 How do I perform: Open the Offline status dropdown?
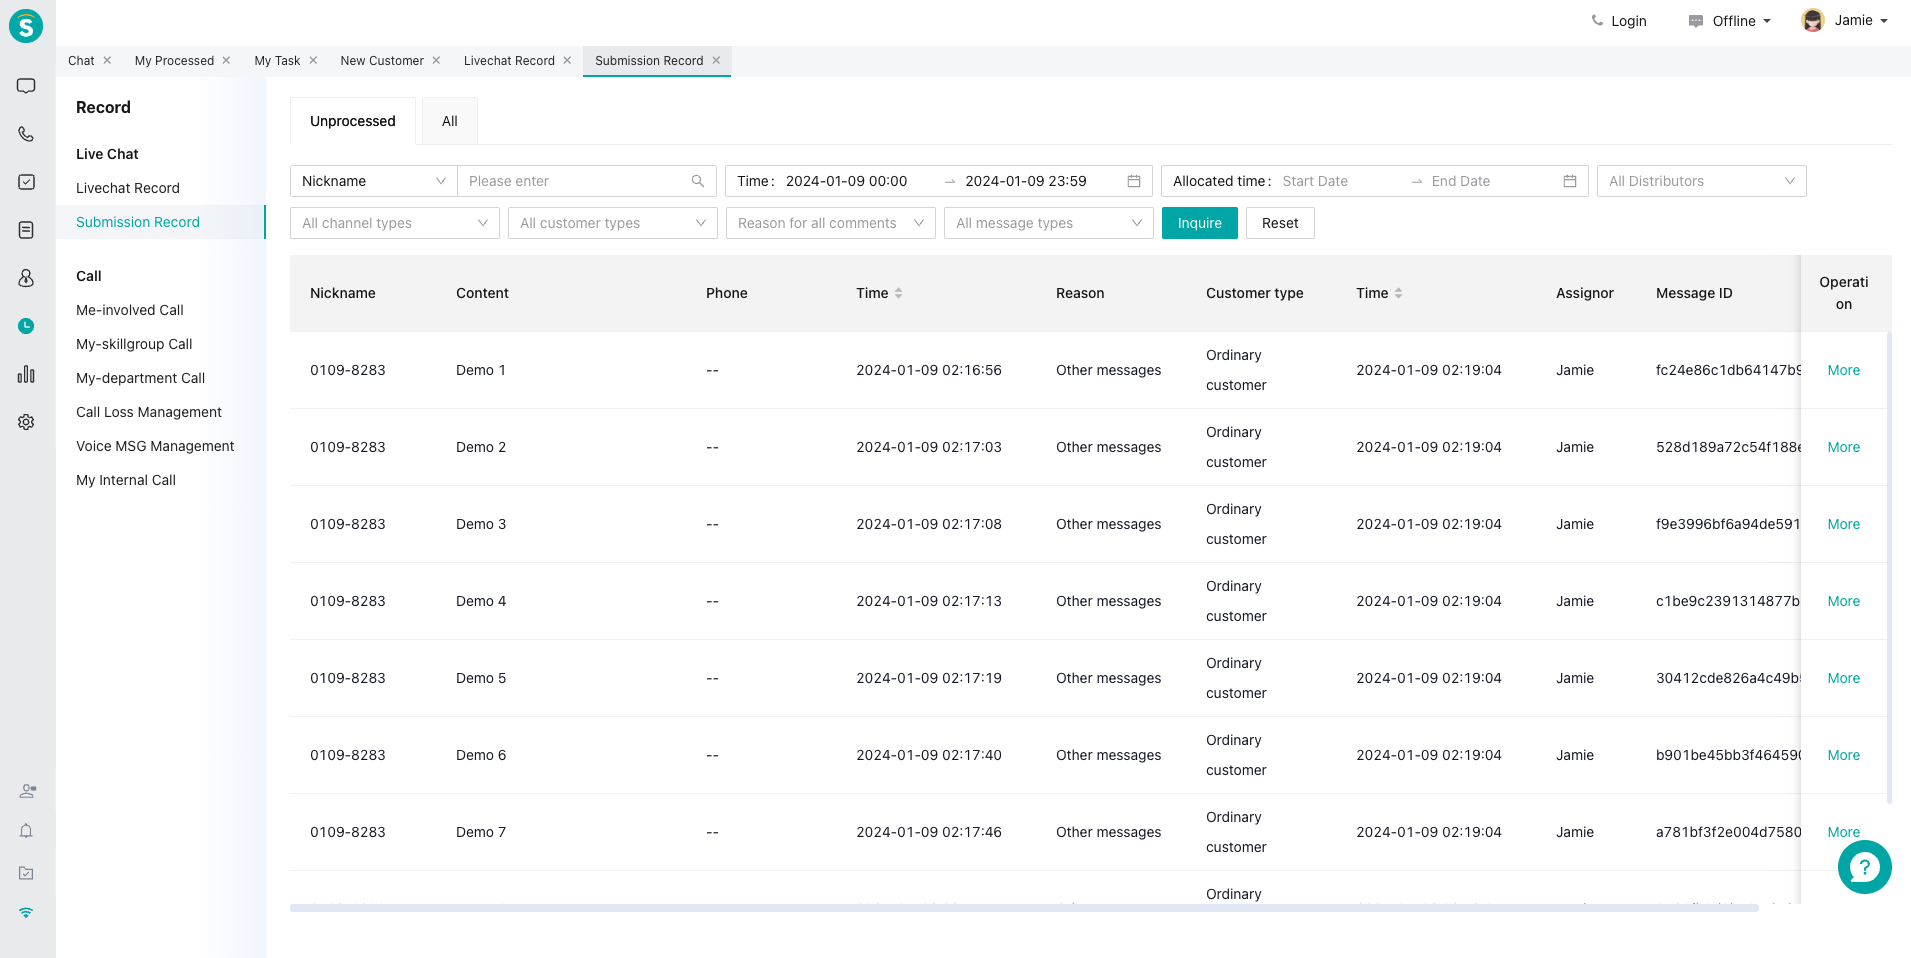tap(1730, 21)
